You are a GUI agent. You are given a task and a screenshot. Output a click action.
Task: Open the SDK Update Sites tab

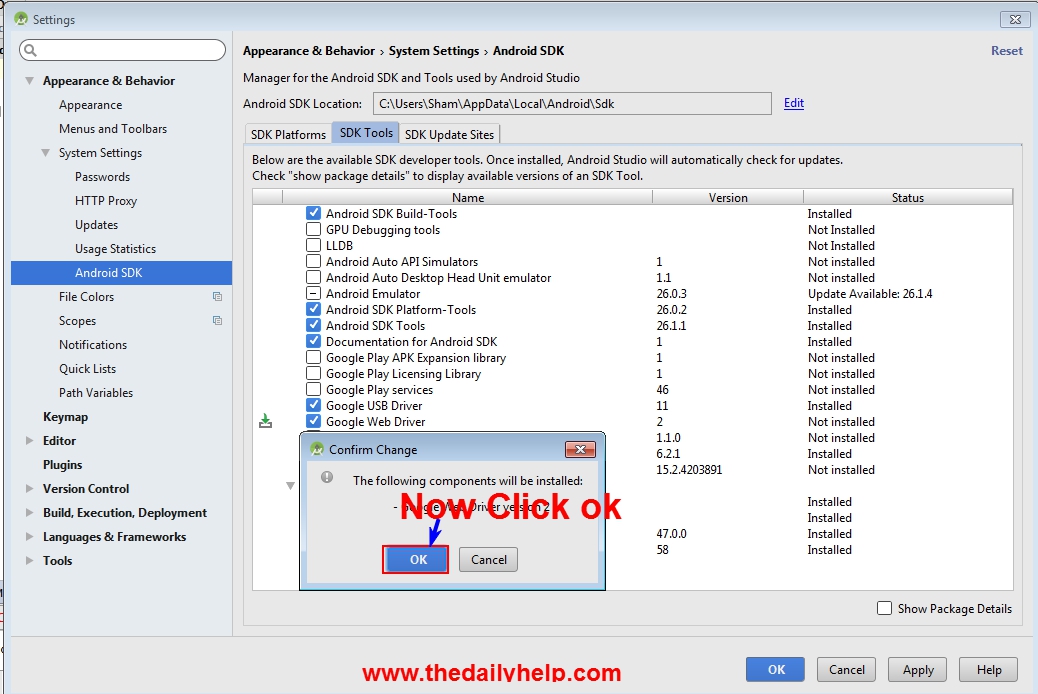(449, 134)
